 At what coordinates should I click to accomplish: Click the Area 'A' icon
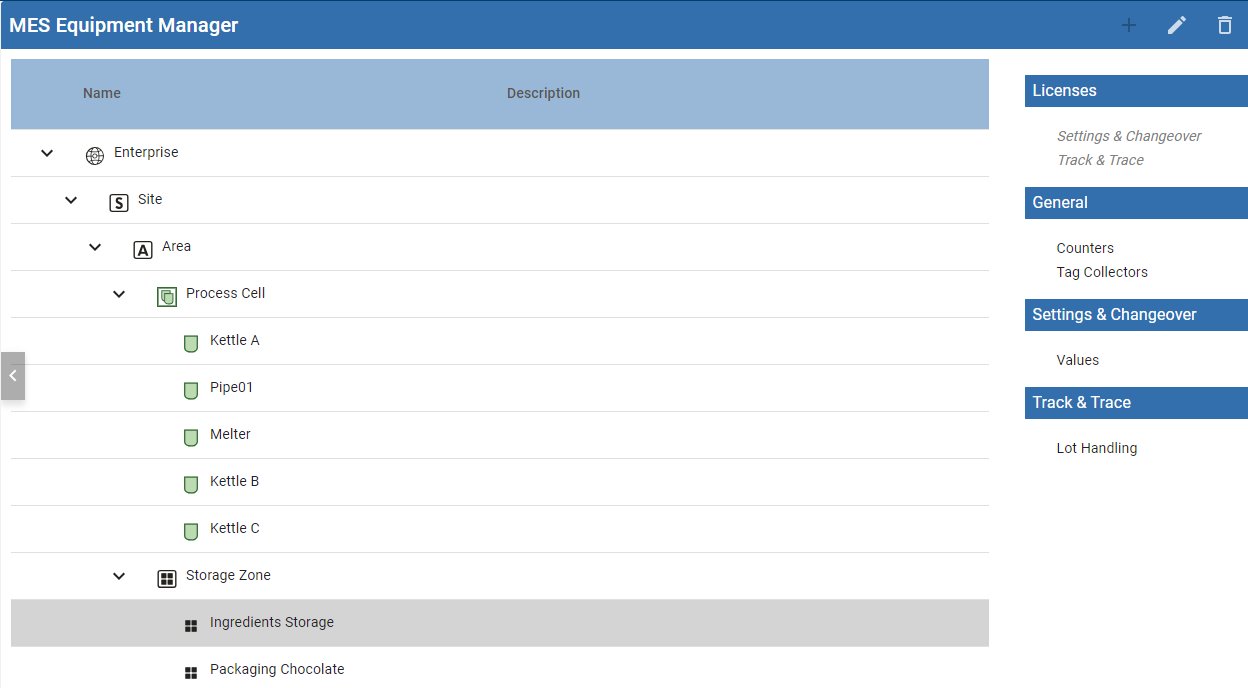pyautogui.click(x=143, y=249)
